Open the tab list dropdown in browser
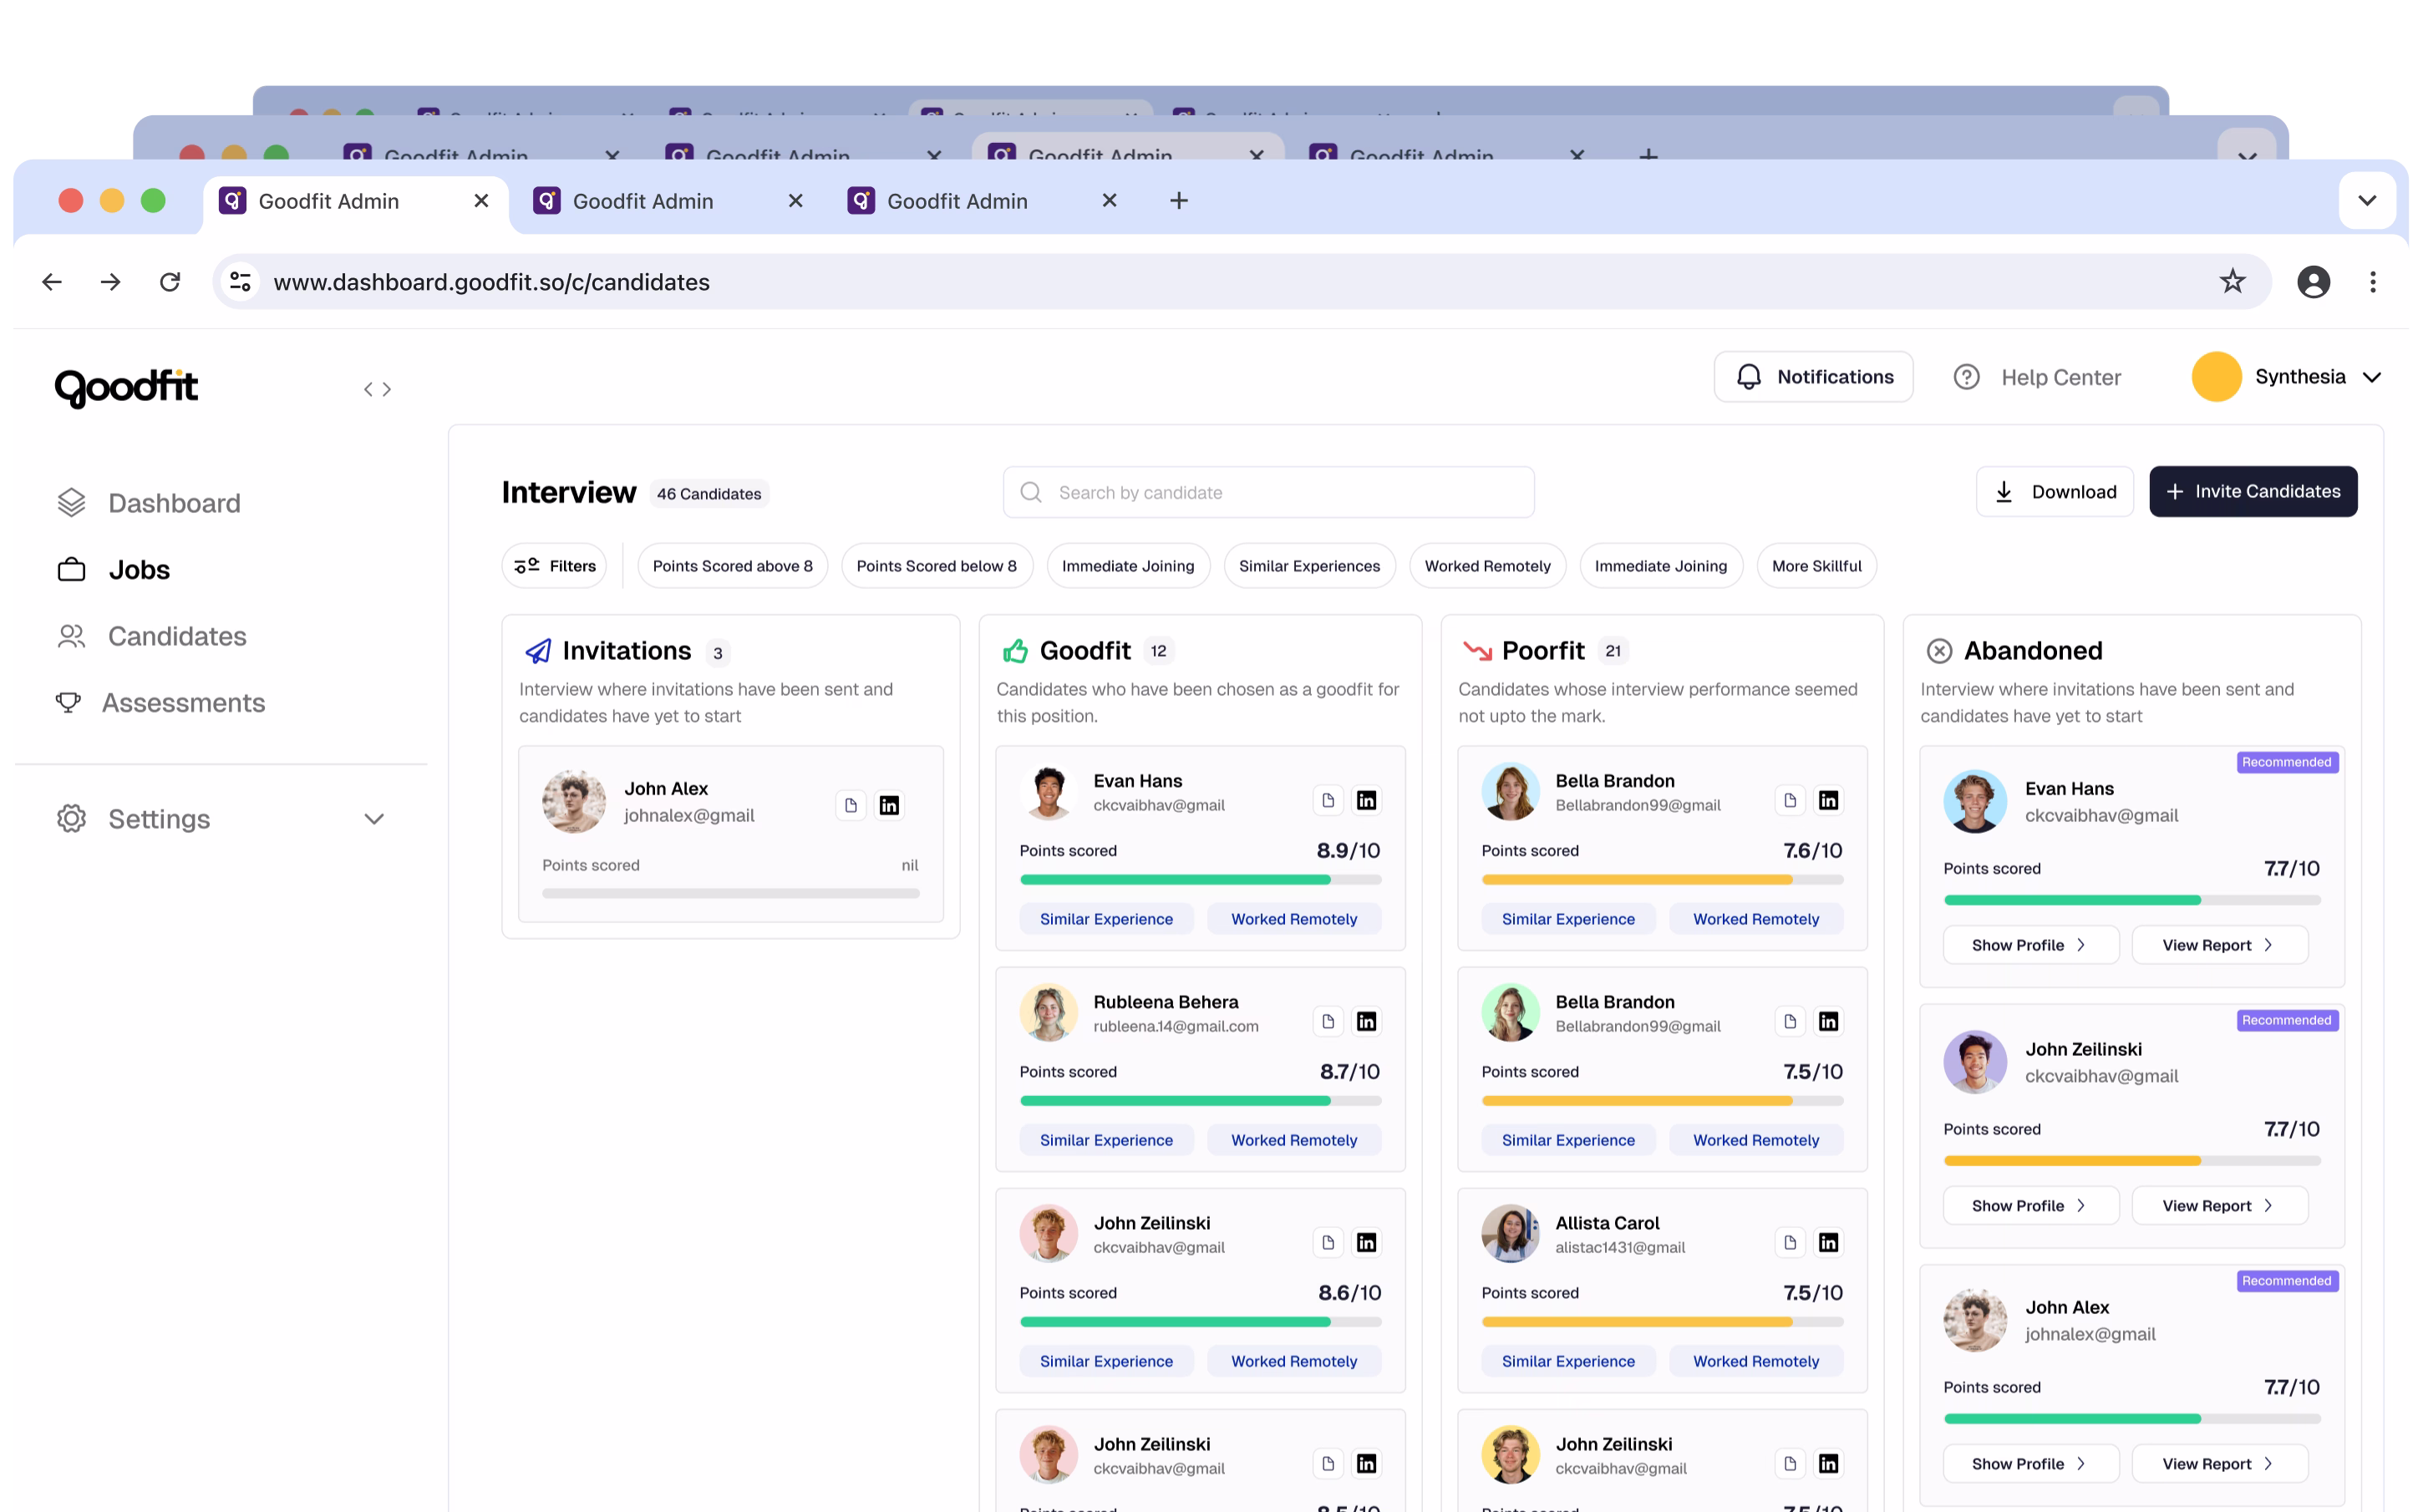The image size is (2423, 1512). click(2366, 200)
